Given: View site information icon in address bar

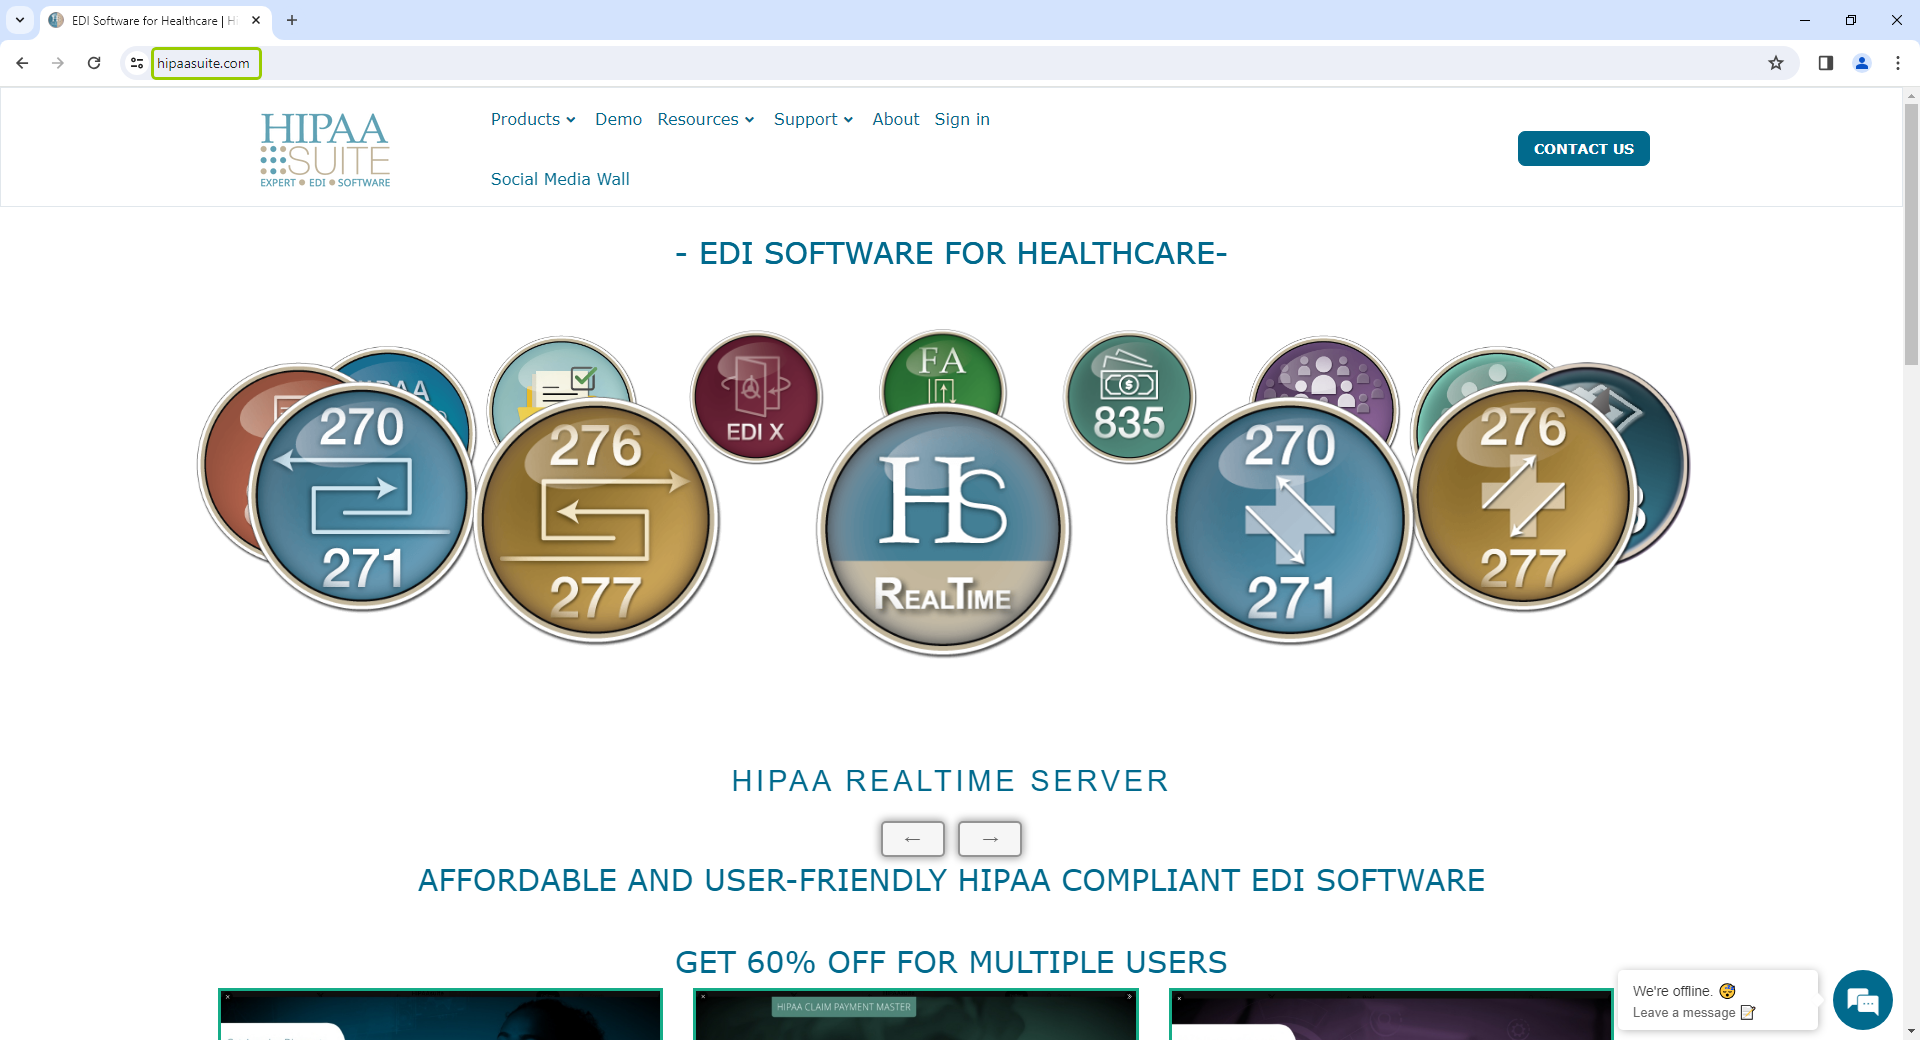Looking at the screenshot, I should pyautogui.click(x=137, y=63).
